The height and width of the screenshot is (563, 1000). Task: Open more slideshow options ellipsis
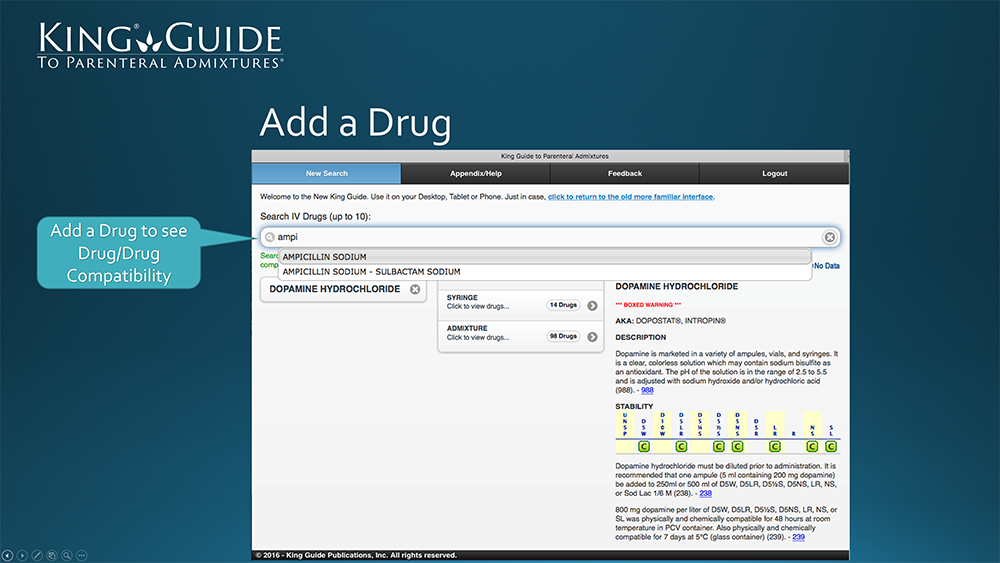(x=82, y=555)
